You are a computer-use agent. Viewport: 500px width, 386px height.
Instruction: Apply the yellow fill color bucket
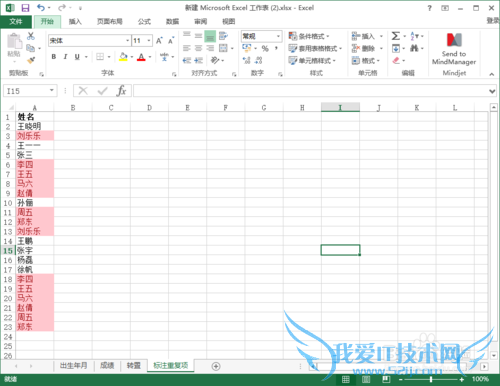(123, 57)
